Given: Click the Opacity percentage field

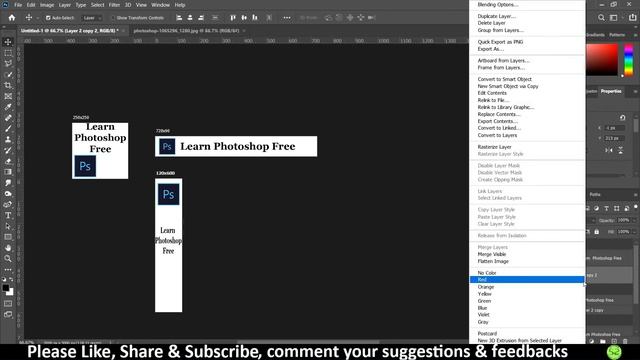Looking at the screenshot, I should [623, 220].
